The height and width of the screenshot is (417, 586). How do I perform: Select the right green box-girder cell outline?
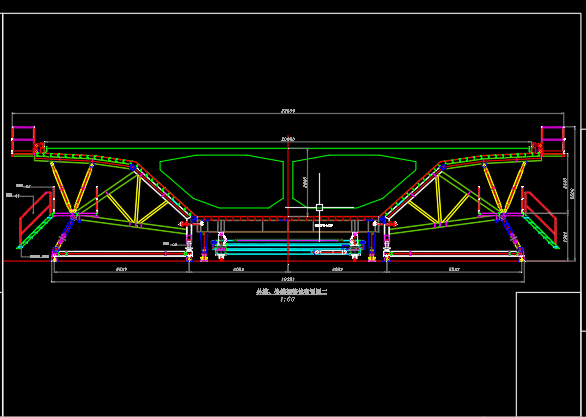click(x=354, y=181)
